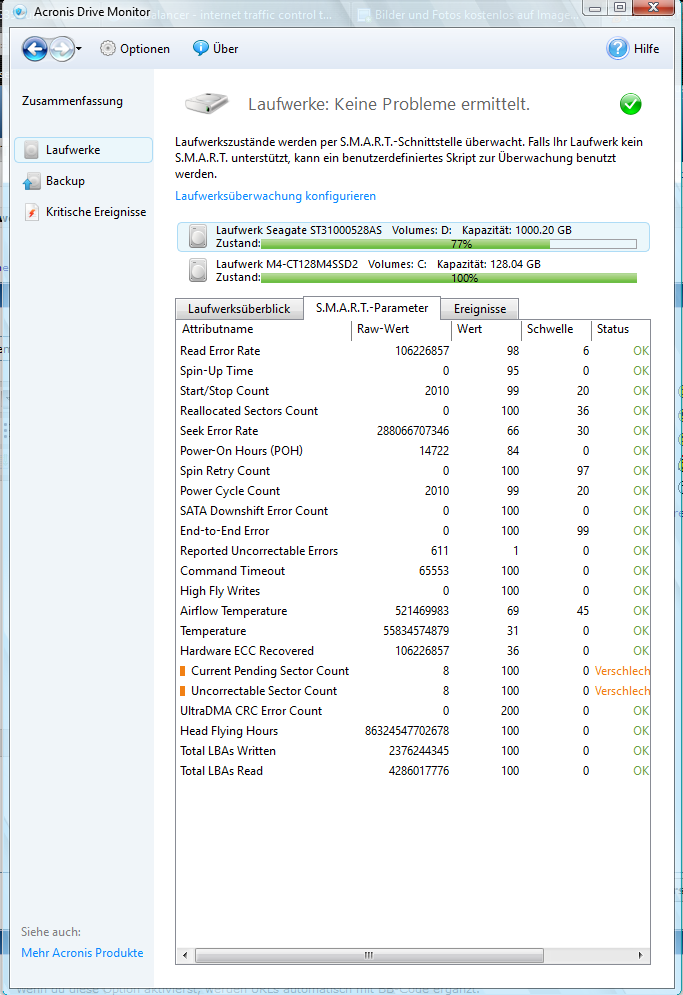Click the horizontal scrollbar right arrow
The image size is (683, 995).
[x=640, y=955]
